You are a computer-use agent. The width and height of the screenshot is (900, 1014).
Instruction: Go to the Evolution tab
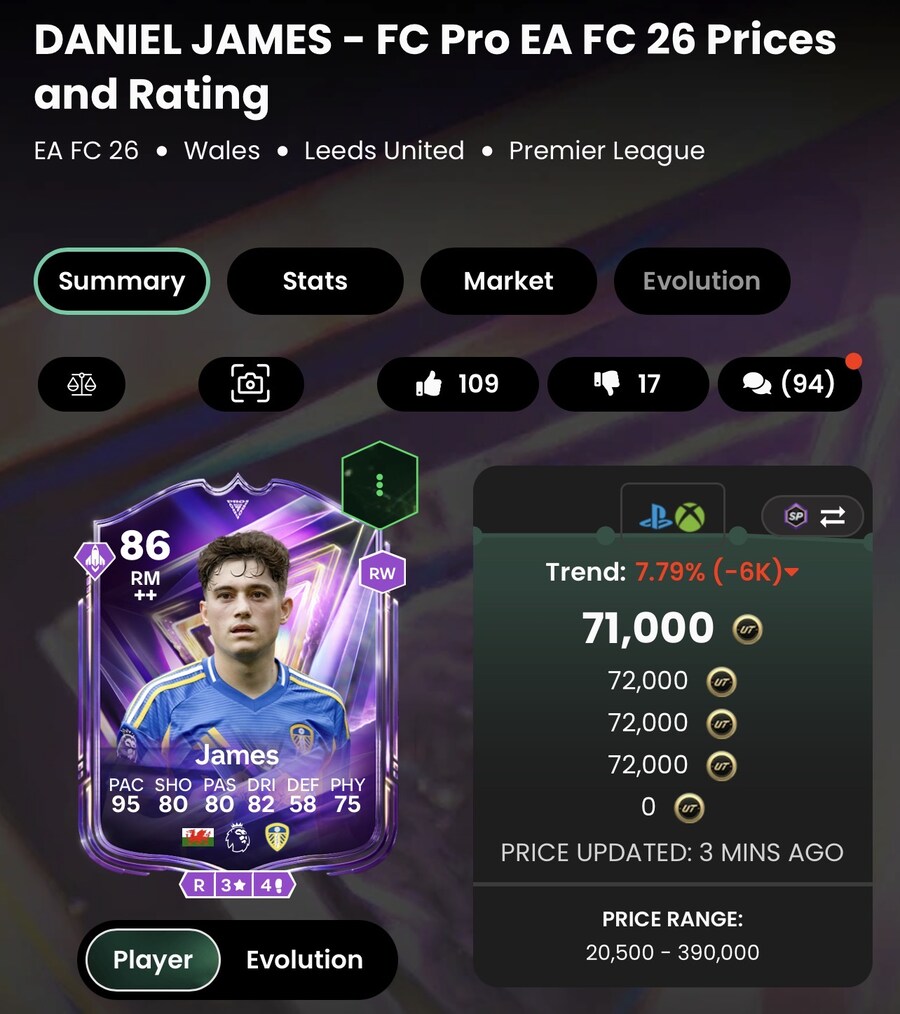point(702,281)
